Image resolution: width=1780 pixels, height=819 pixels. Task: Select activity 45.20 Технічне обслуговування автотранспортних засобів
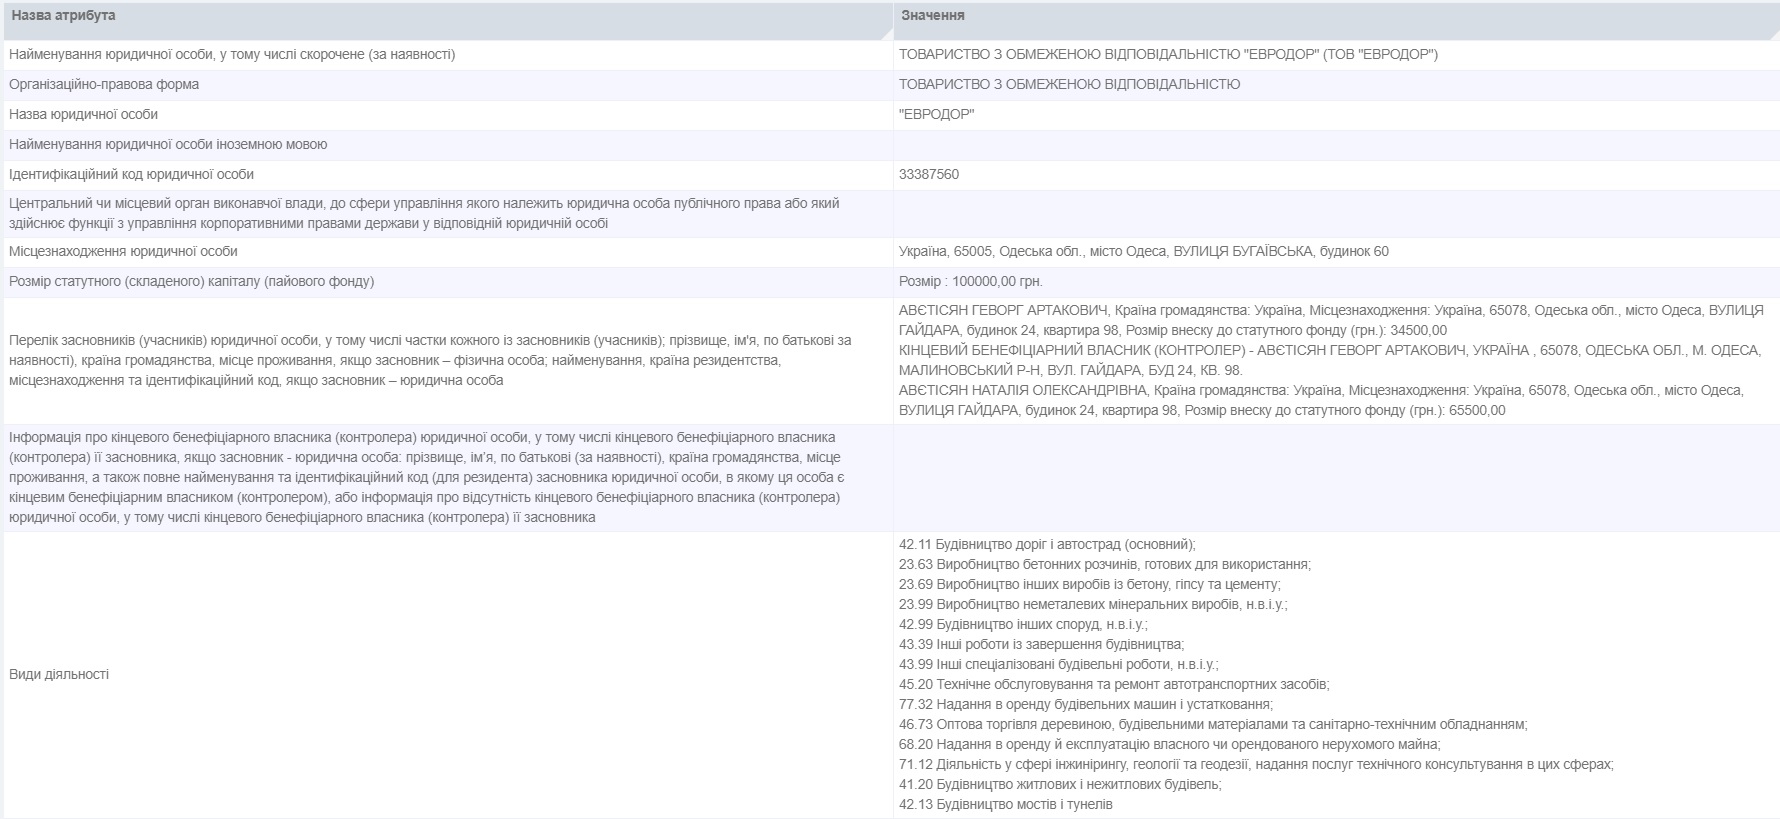click(x=1114, y=685)
